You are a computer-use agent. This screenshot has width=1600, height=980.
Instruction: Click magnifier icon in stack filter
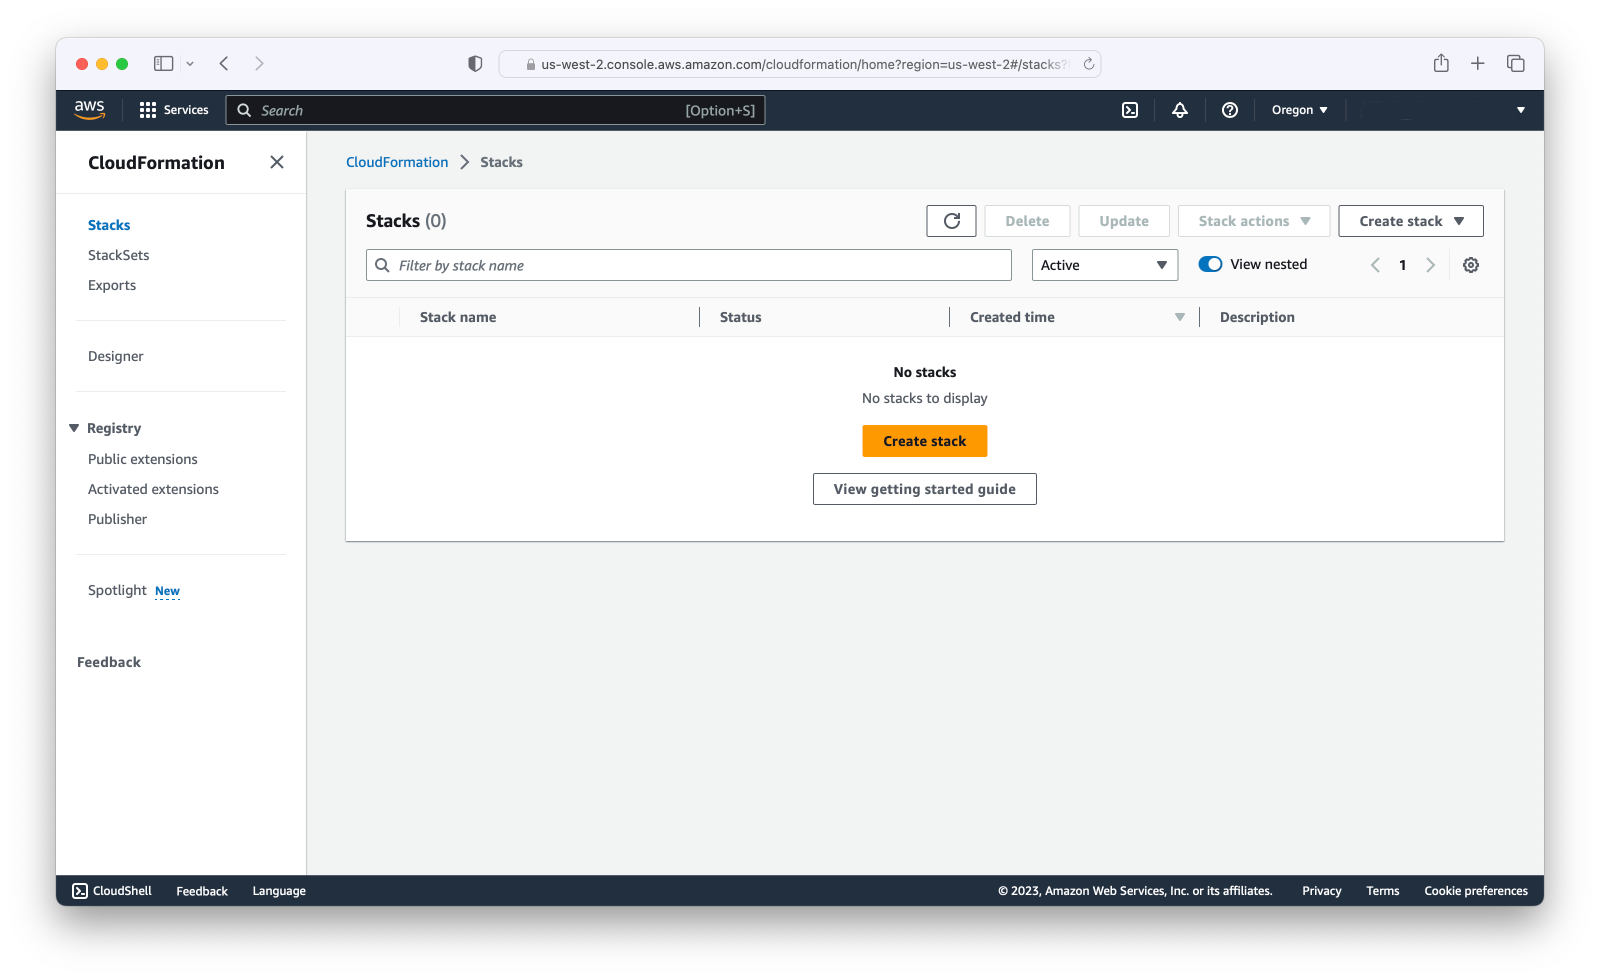pyautogui.click(x=382, y=265)
